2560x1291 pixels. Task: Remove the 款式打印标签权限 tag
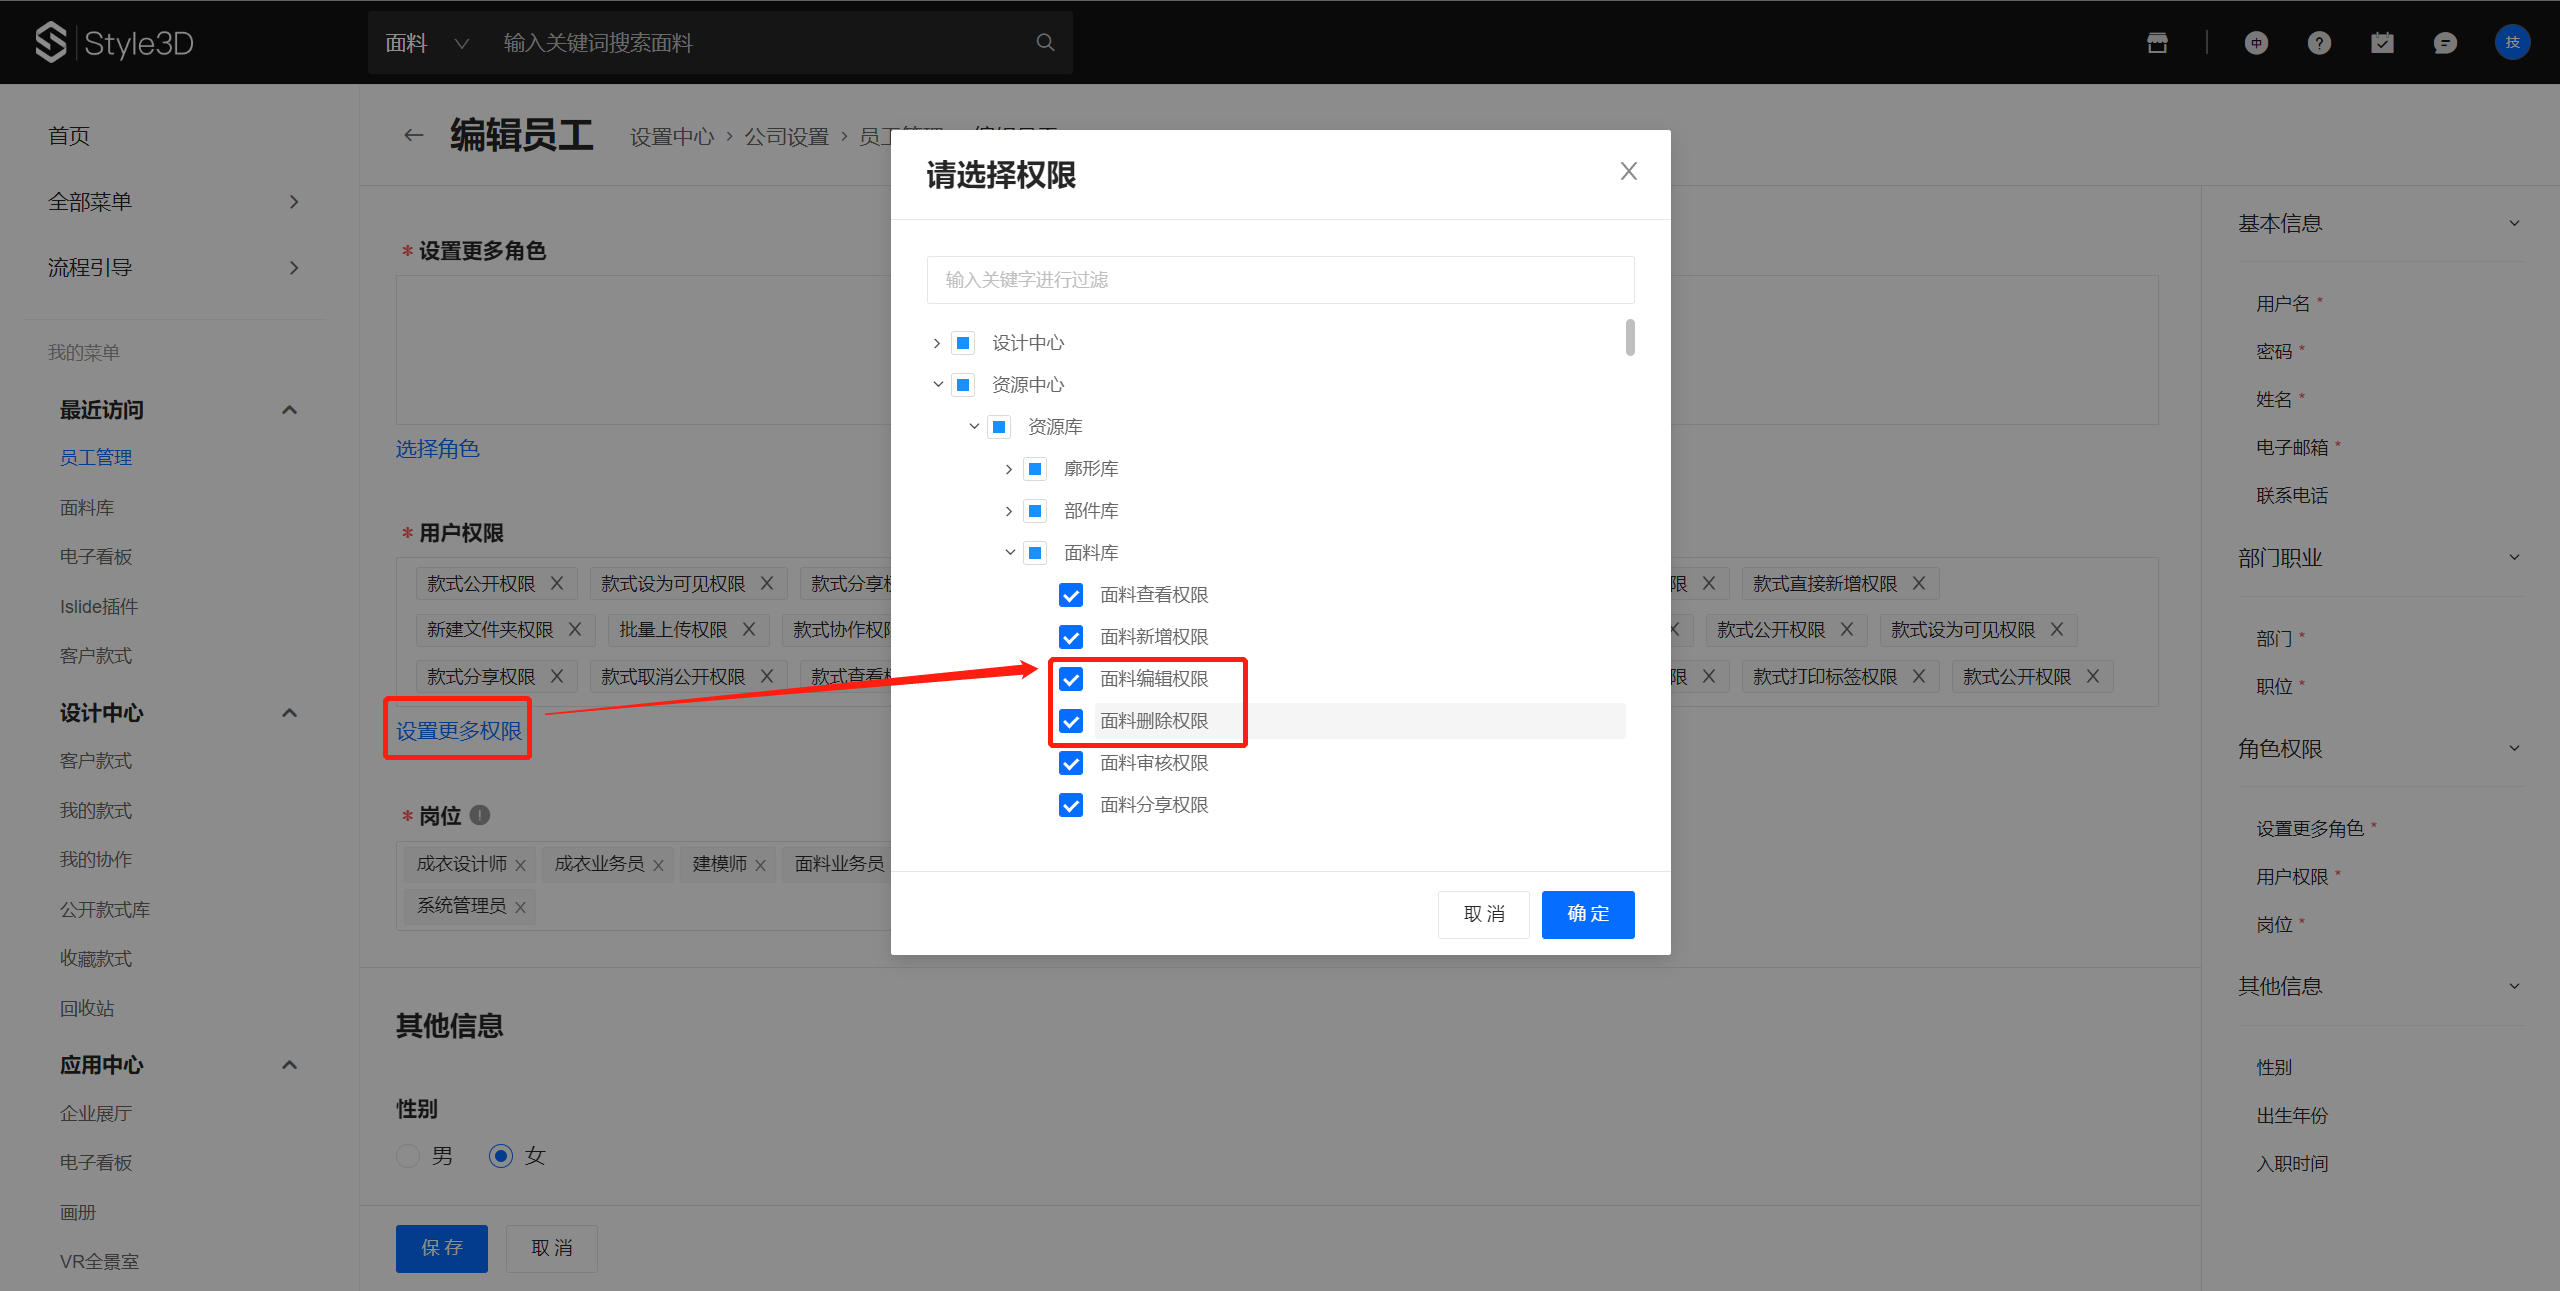coord(1919,676)
